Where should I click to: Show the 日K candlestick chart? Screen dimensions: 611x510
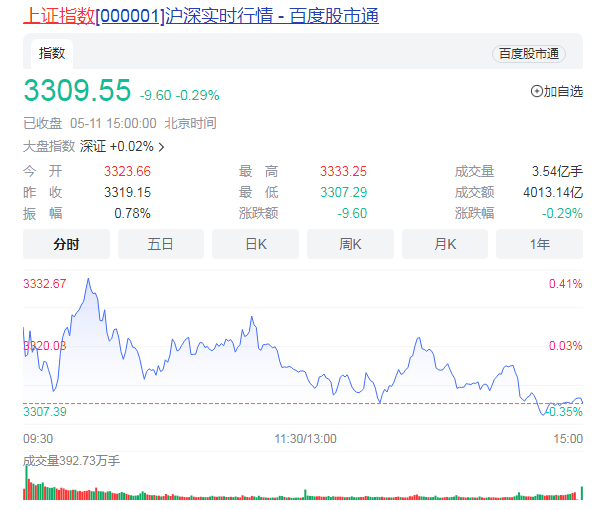click(255, 244)
